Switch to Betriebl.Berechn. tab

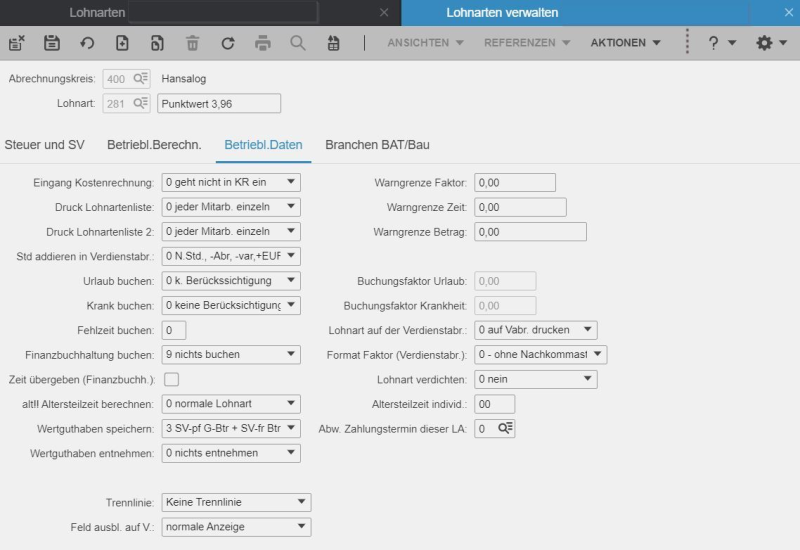pos(154,145)
